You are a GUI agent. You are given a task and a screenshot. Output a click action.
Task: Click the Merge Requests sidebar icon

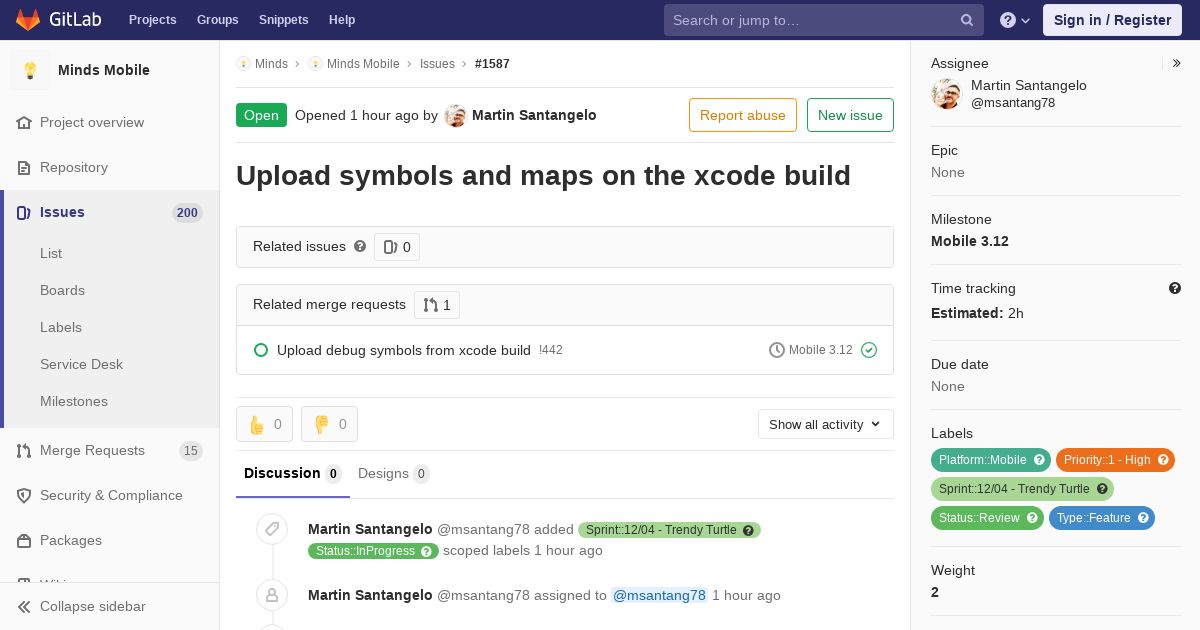pos(24,450)
